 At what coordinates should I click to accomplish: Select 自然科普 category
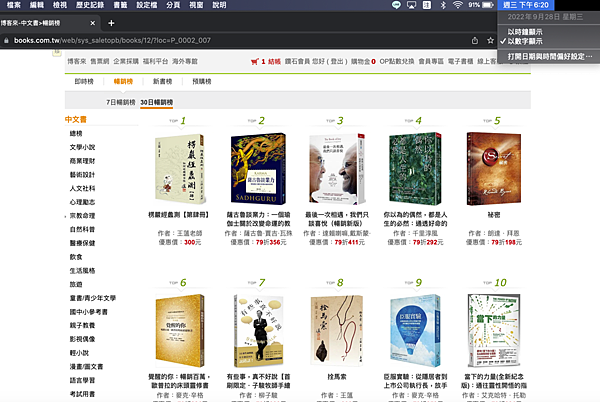(x=82, y=229)
